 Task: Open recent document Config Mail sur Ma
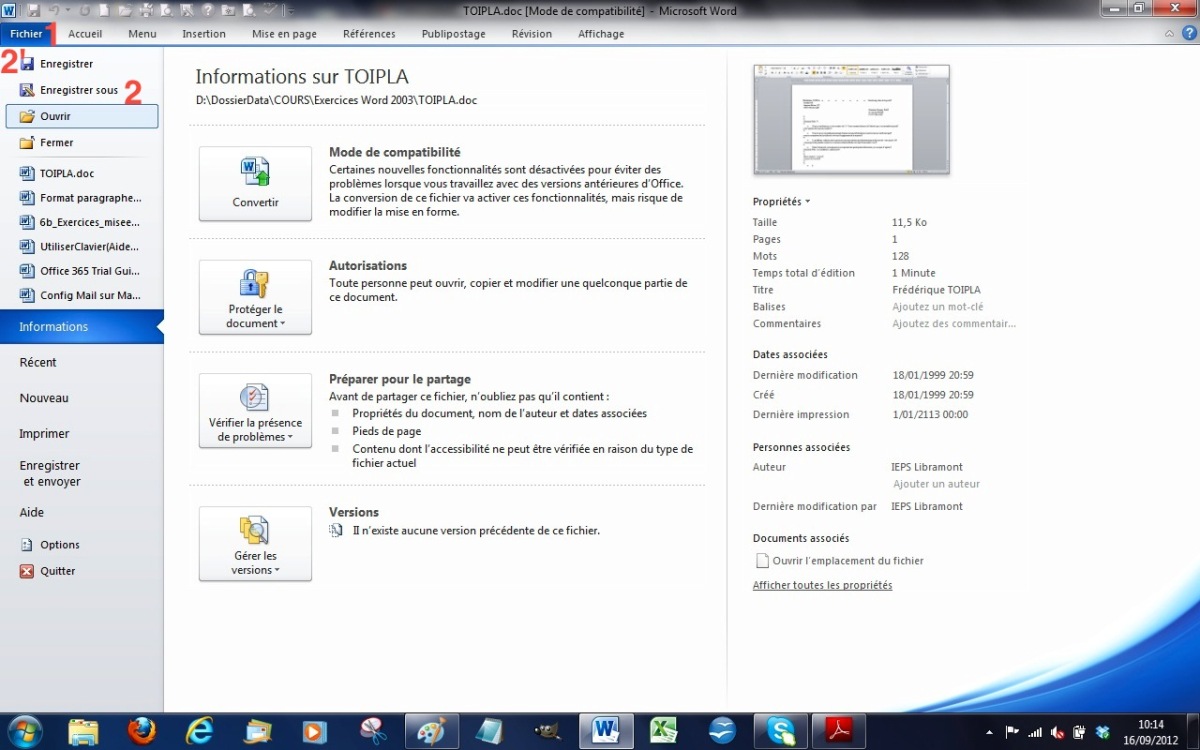[x=82, y=295]
